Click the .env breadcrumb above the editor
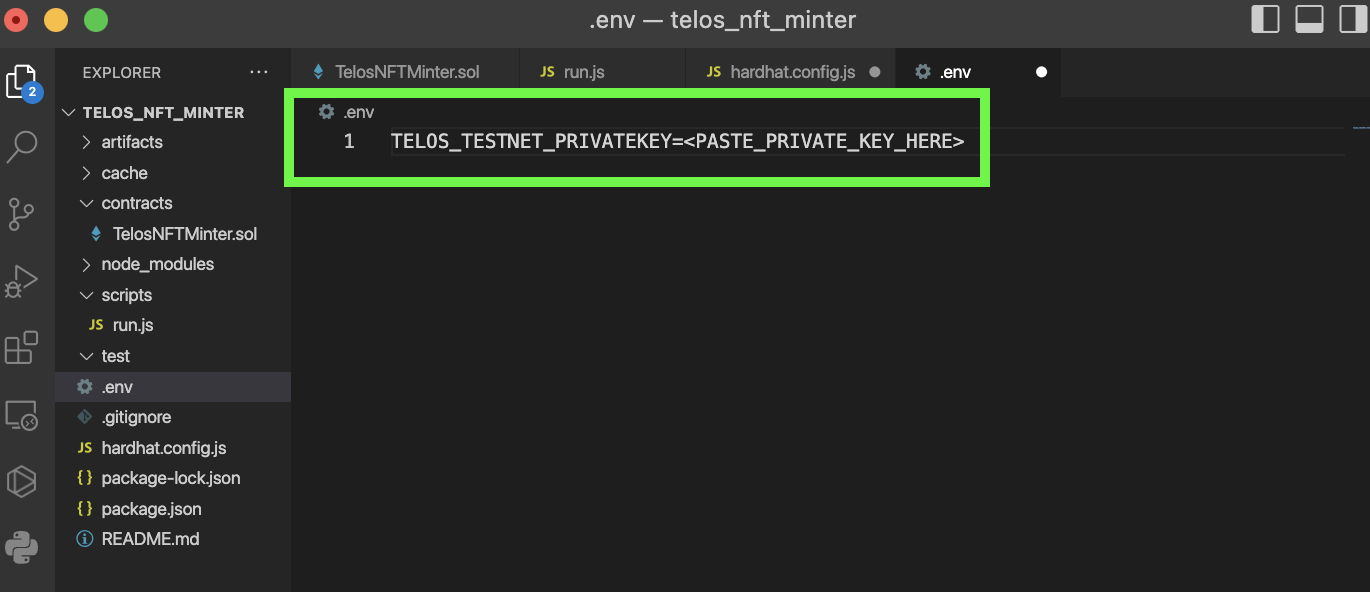The width and height of the screenshot is (1370, 592). coord(358,112)
